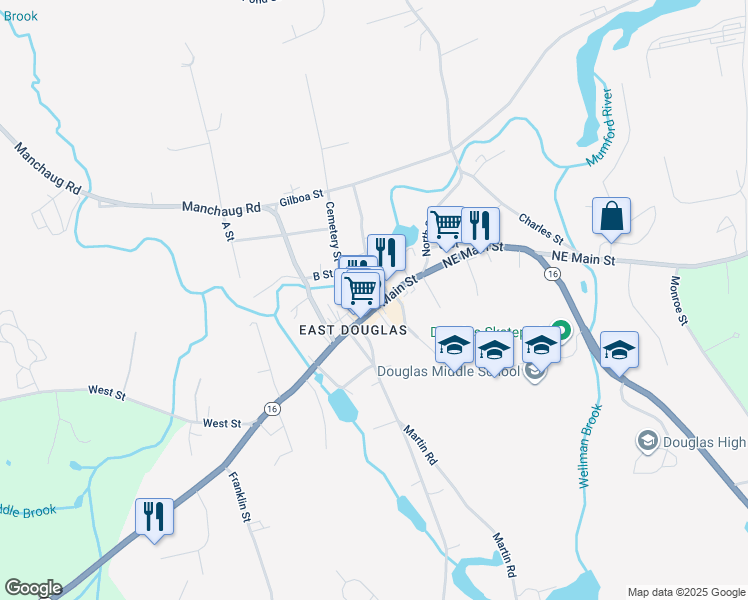Click the Route 16 shield below NE Main St

coord(552,274)
